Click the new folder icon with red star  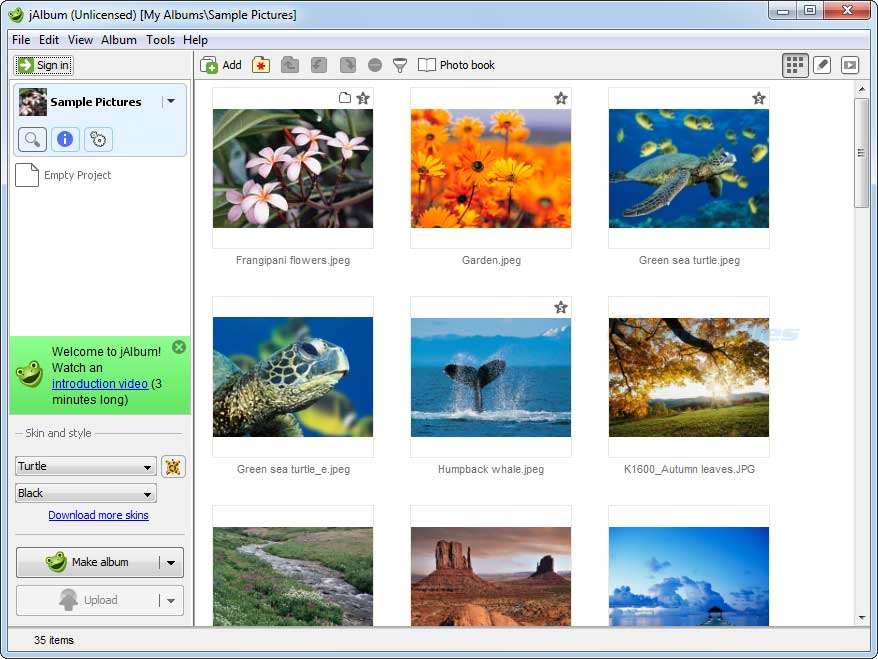261,65
